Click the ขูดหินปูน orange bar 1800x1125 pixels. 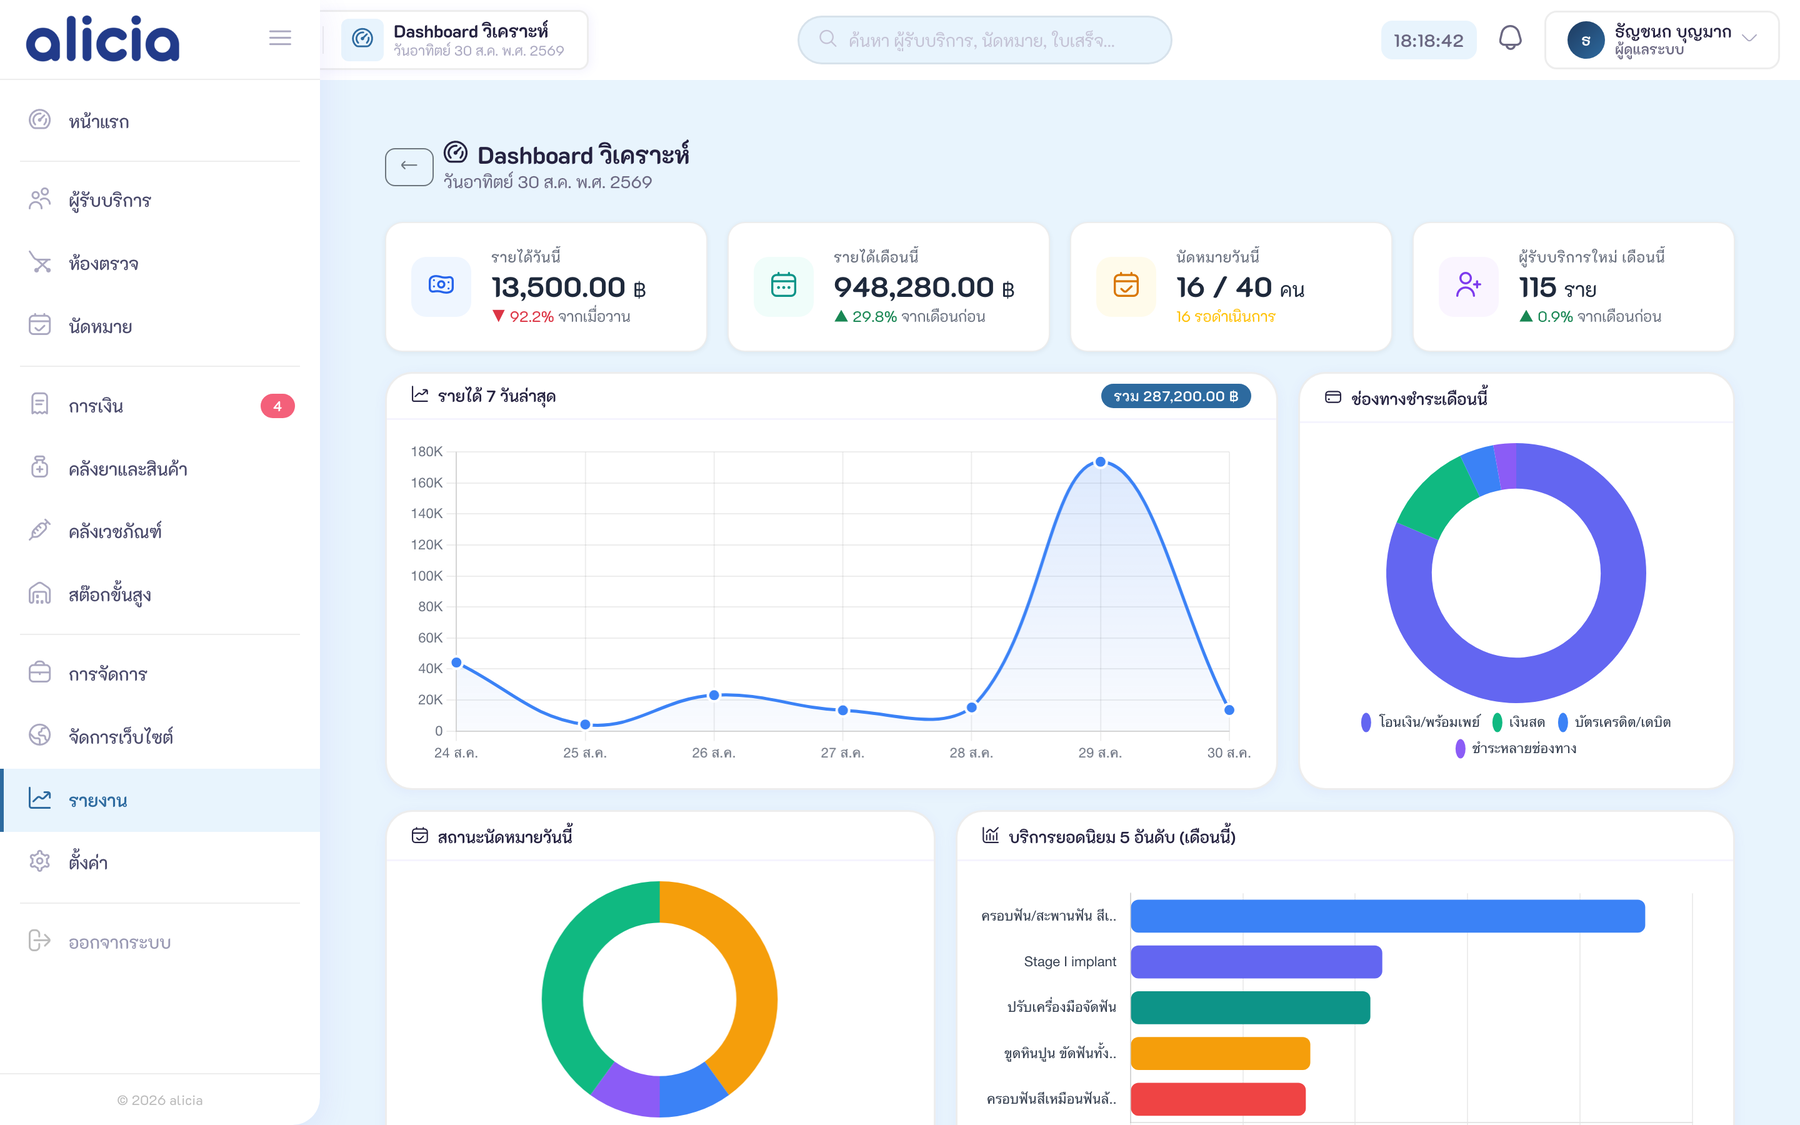click(1220, 1053)
